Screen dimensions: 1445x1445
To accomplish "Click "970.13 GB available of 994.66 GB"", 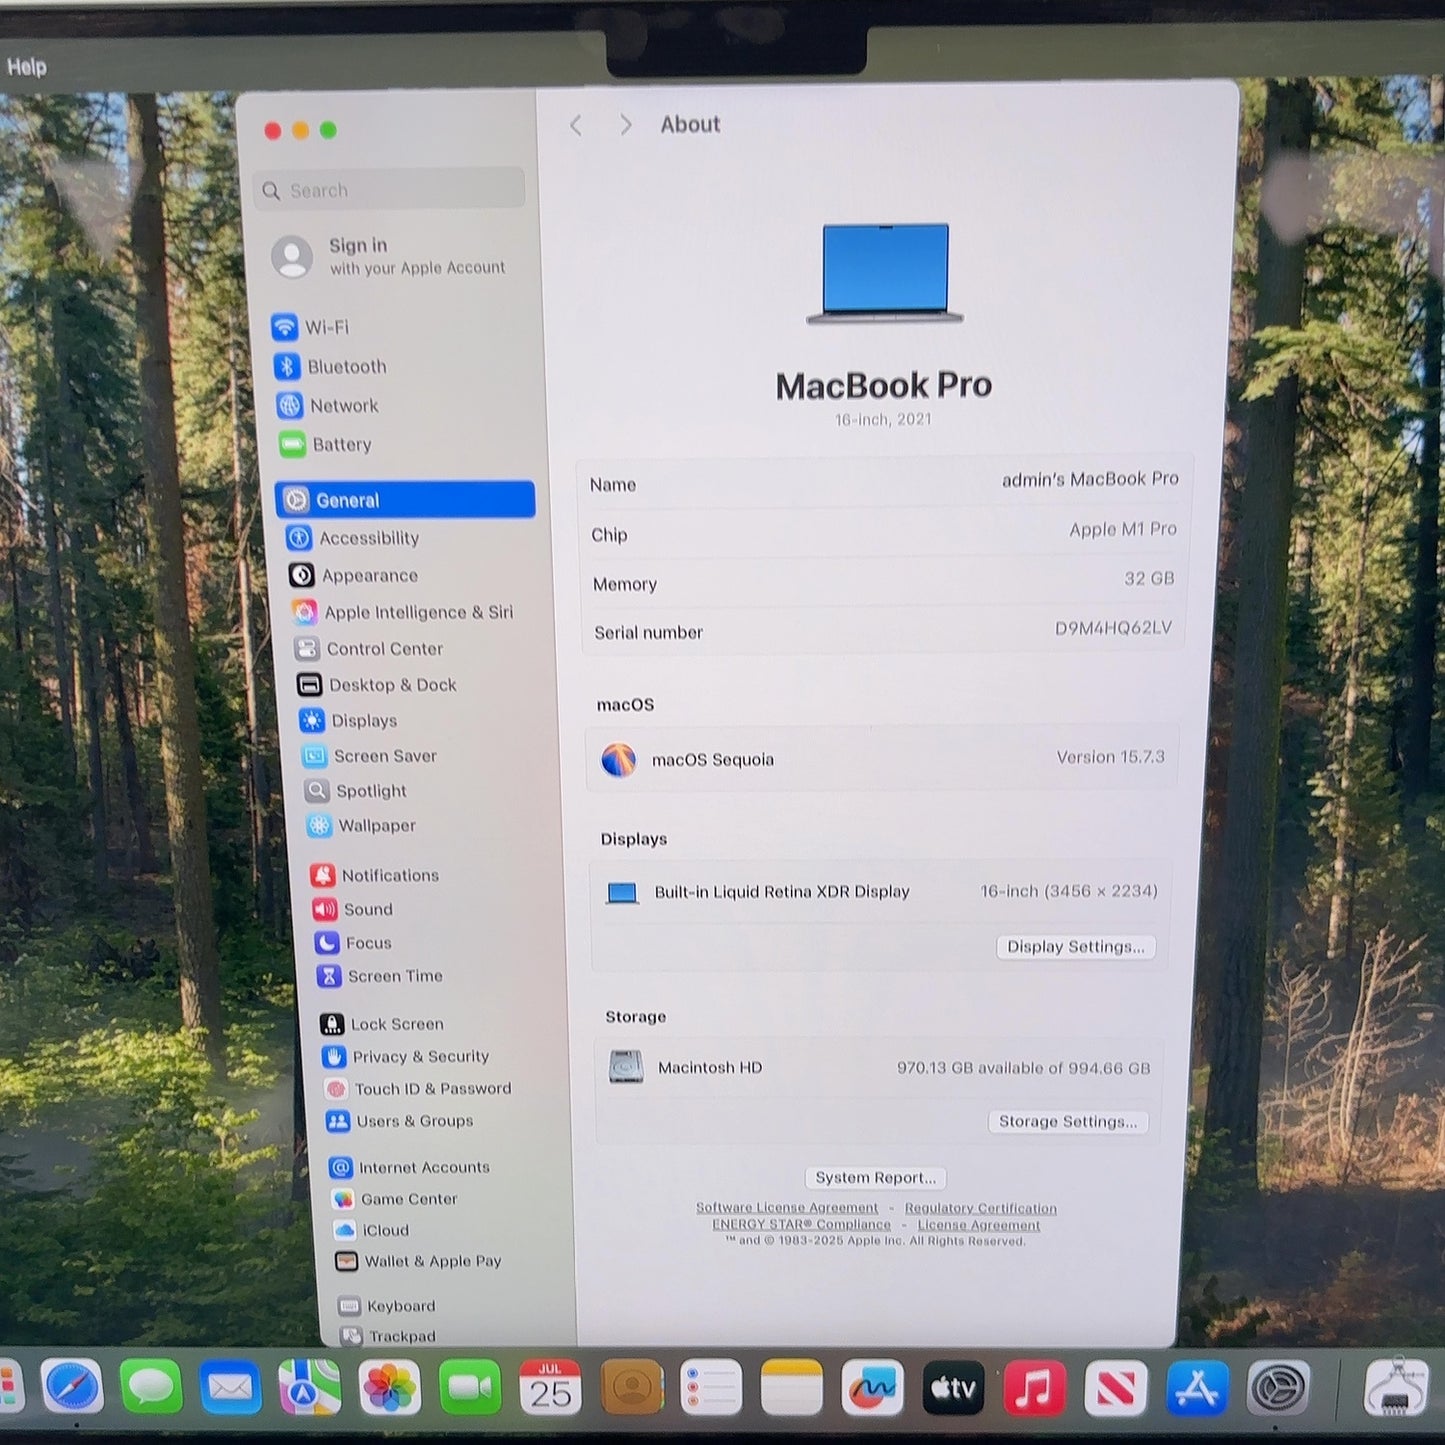I will (1024, 1068).
